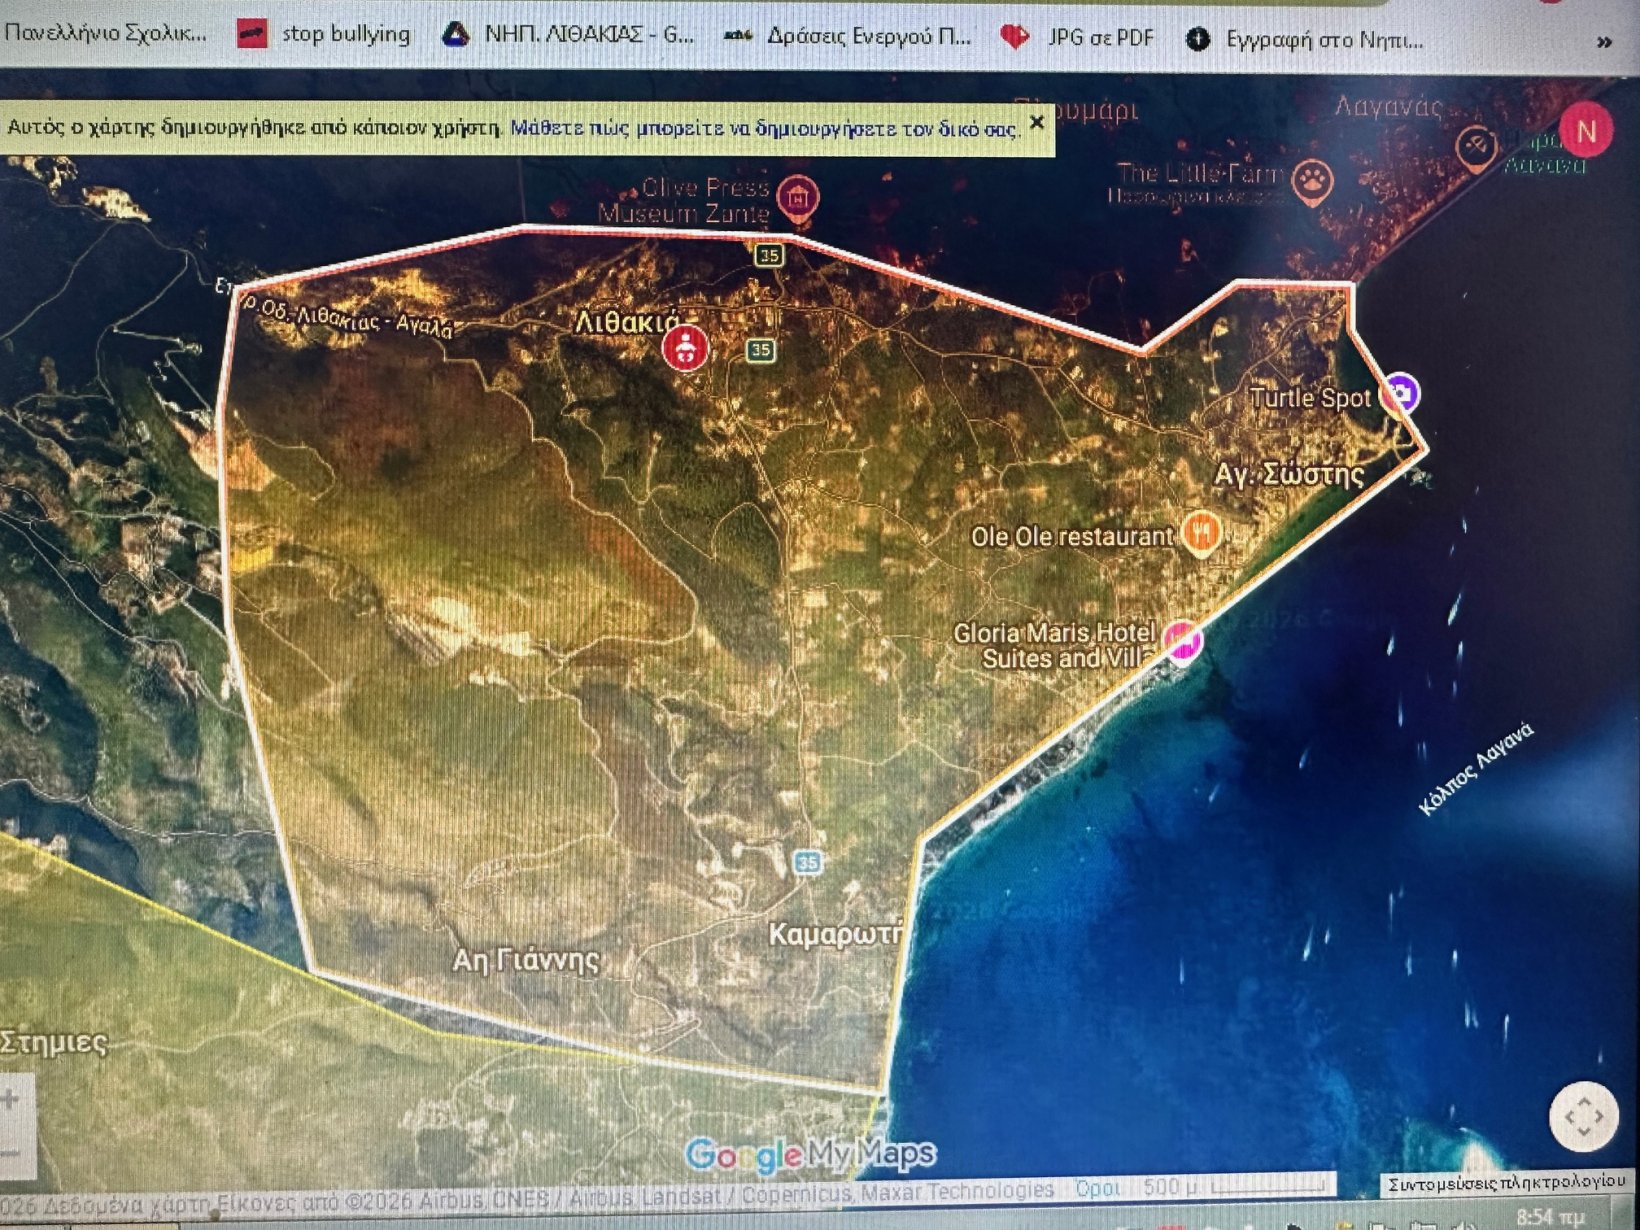The height and width of the screenshot is (1230, 1640).
Task: Dismiss the yellow notification banner
Action: coord(1037,123)
